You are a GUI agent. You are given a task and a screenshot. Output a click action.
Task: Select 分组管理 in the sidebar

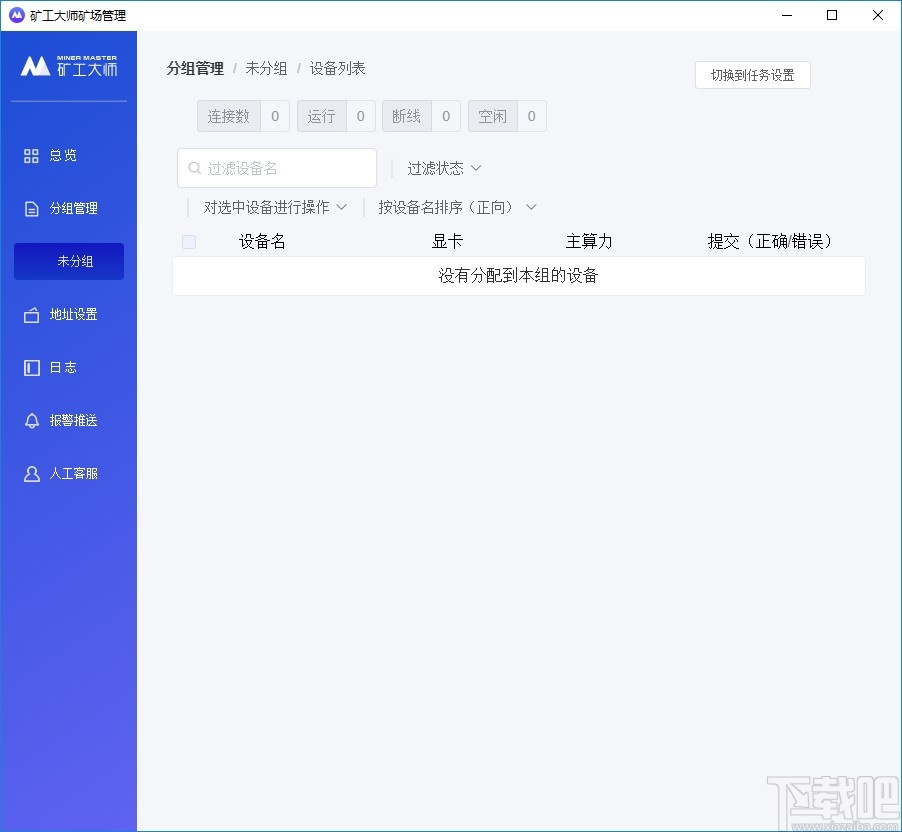tap(70, 208)
